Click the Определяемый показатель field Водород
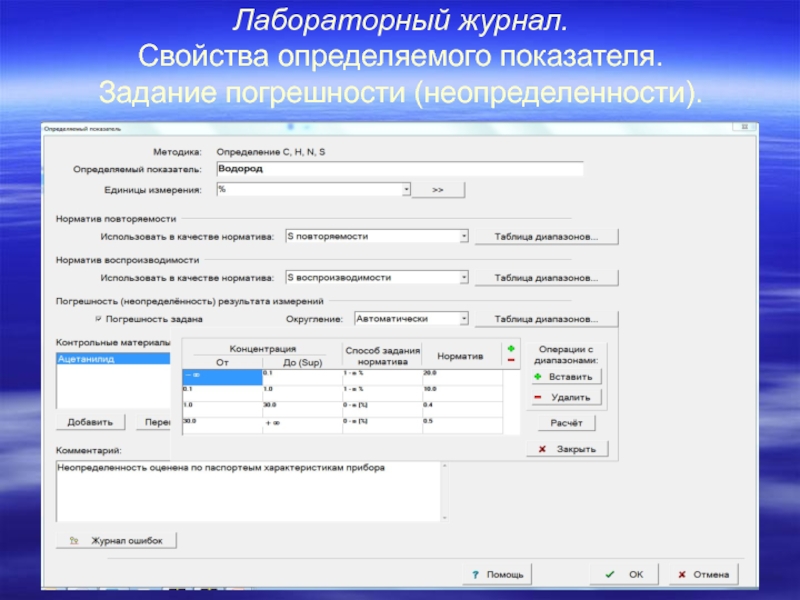The width and height of the screenshot is (800, 600). (x=398, y=169)
